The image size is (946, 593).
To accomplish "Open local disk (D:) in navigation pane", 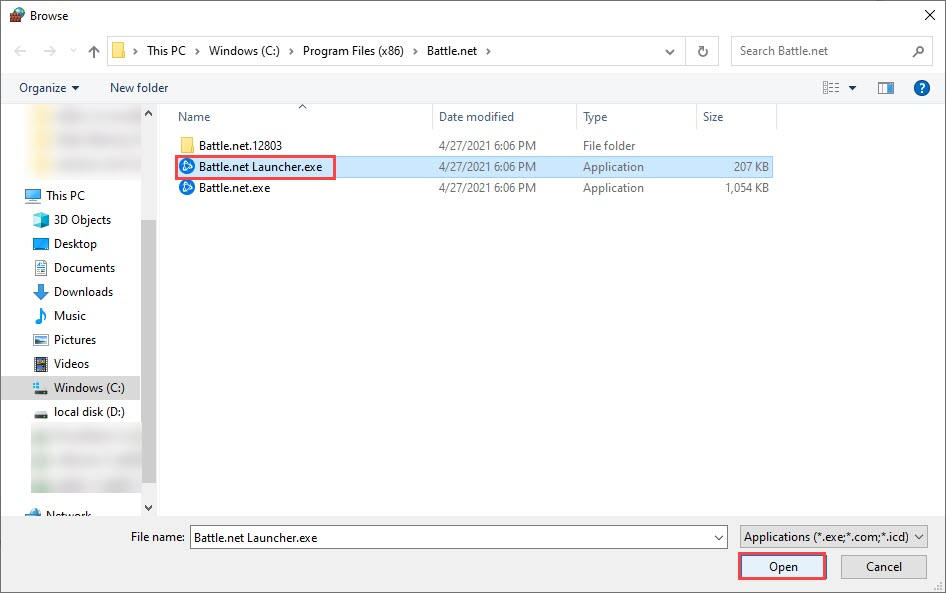I will 89,412.
